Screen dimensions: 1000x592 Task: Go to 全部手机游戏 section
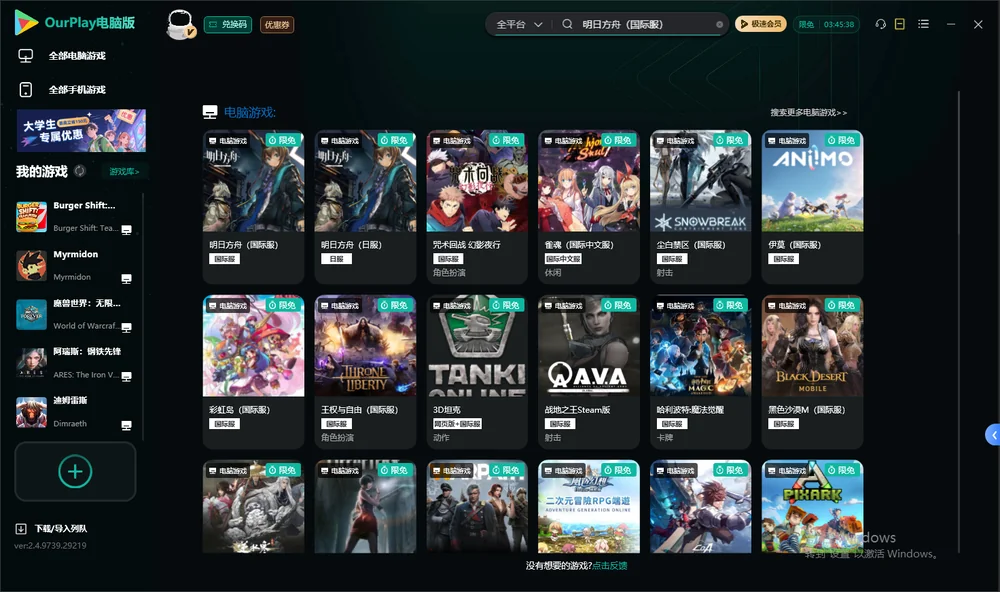coord(62,90)
